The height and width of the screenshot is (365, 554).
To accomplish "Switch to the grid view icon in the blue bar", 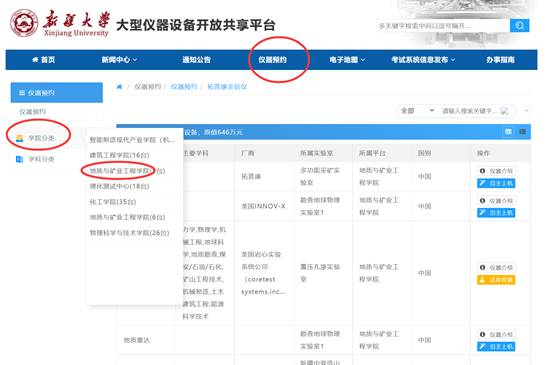I will click(x=508, y=132).
